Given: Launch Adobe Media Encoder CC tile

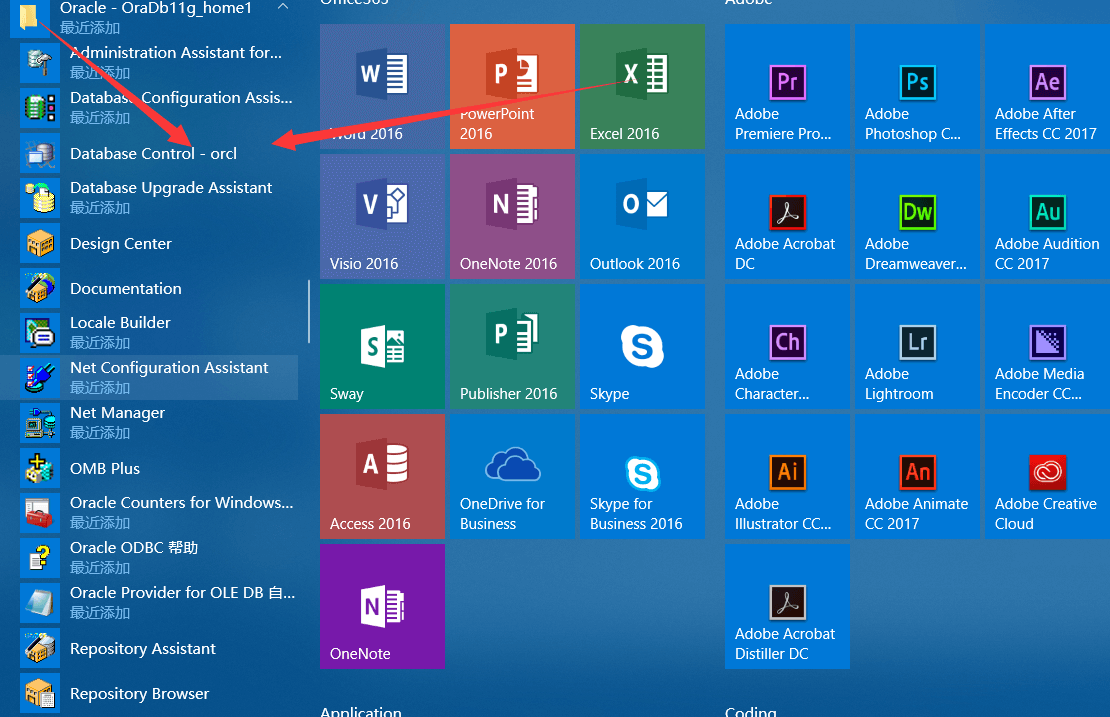Looking at the screenshot, I should 1048,346.
